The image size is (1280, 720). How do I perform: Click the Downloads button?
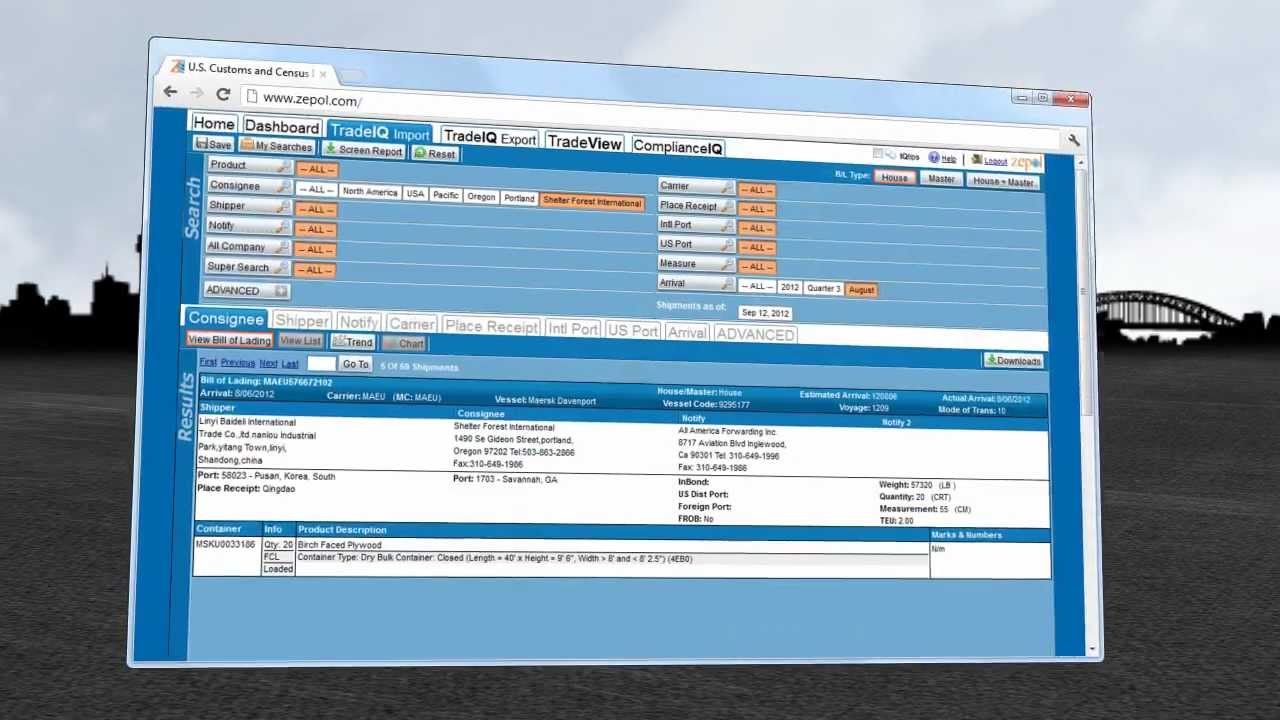click(1014, 360)
